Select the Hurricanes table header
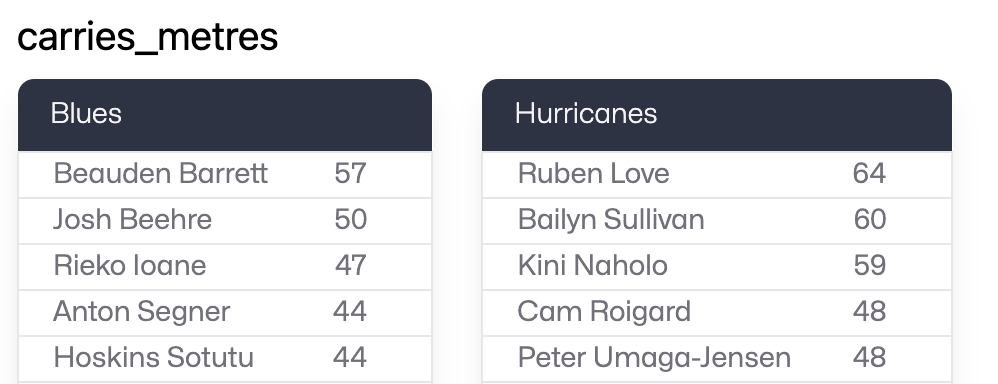The image size is (998, 384). pyautogui.click(x=717, y=115)
